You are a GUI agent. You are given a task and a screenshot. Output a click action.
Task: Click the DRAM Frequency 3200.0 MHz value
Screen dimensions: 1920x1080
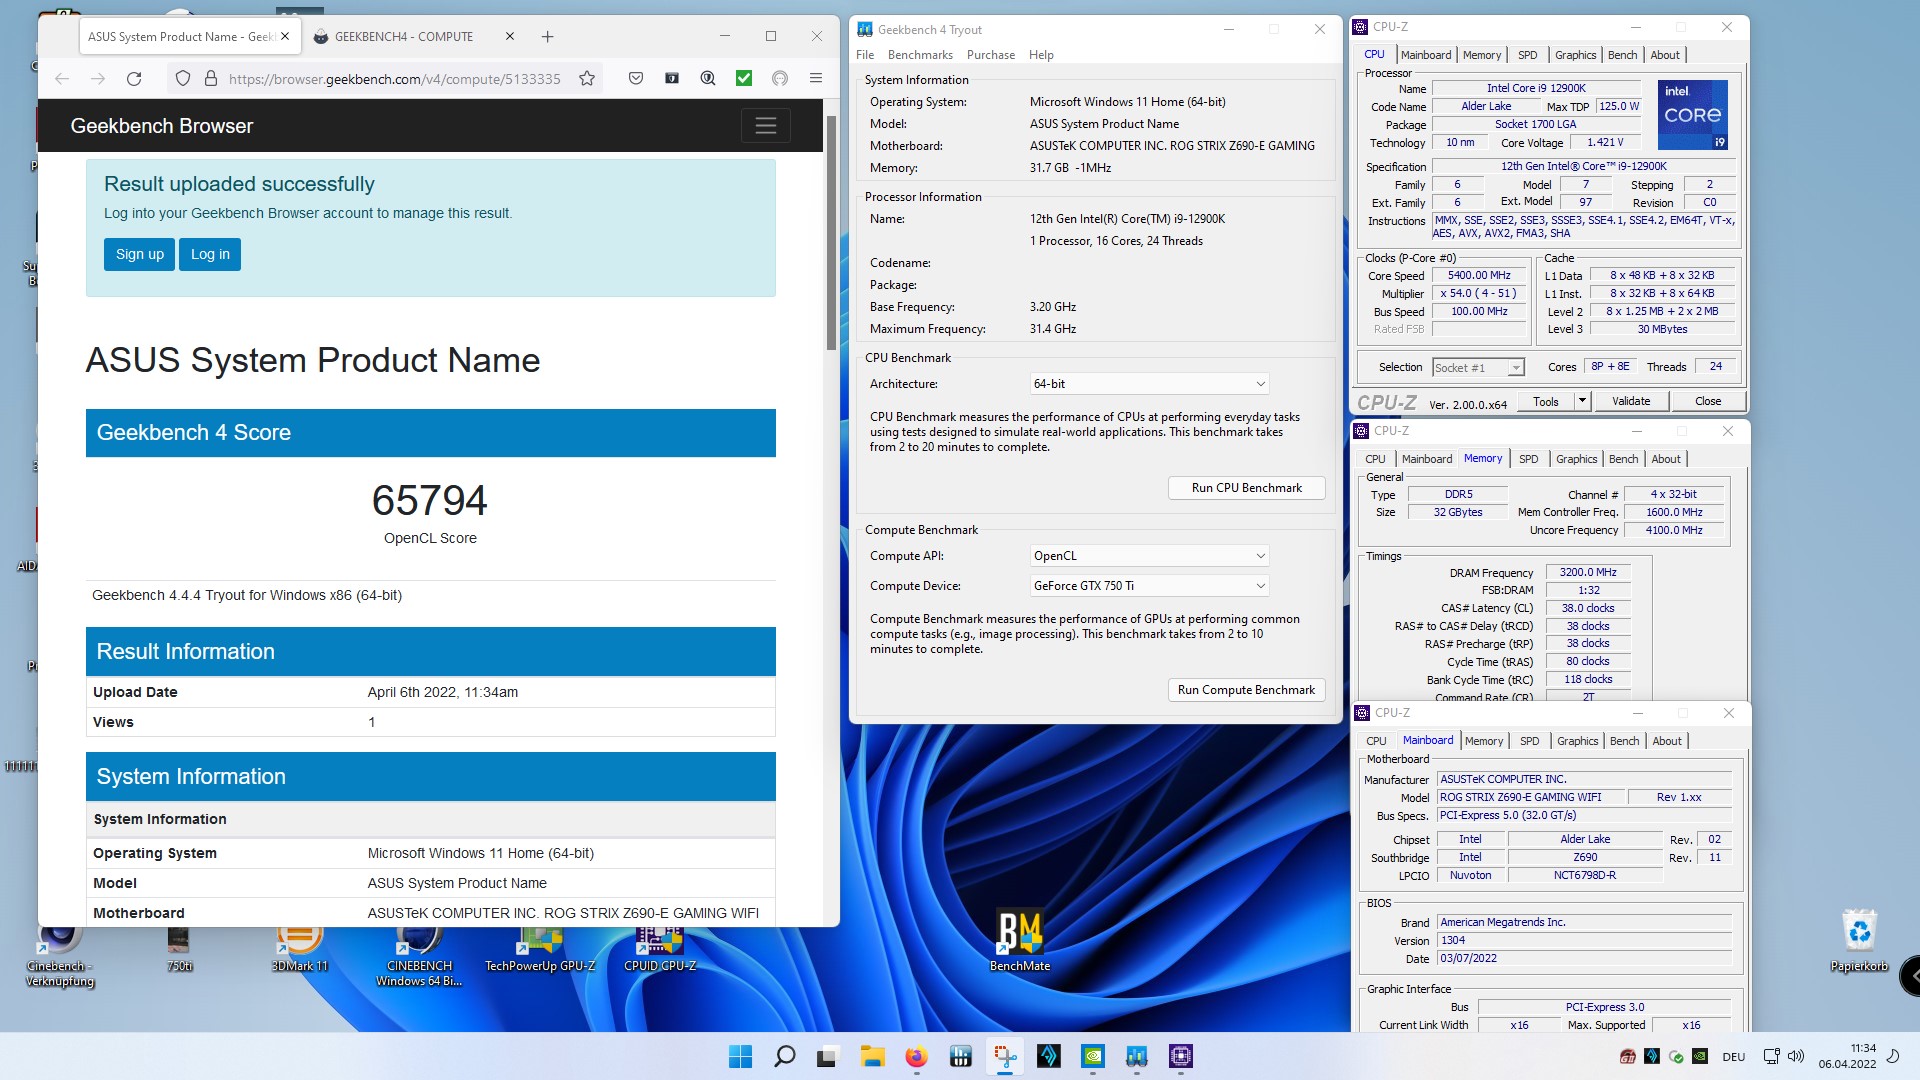[x=1588, y=573]
